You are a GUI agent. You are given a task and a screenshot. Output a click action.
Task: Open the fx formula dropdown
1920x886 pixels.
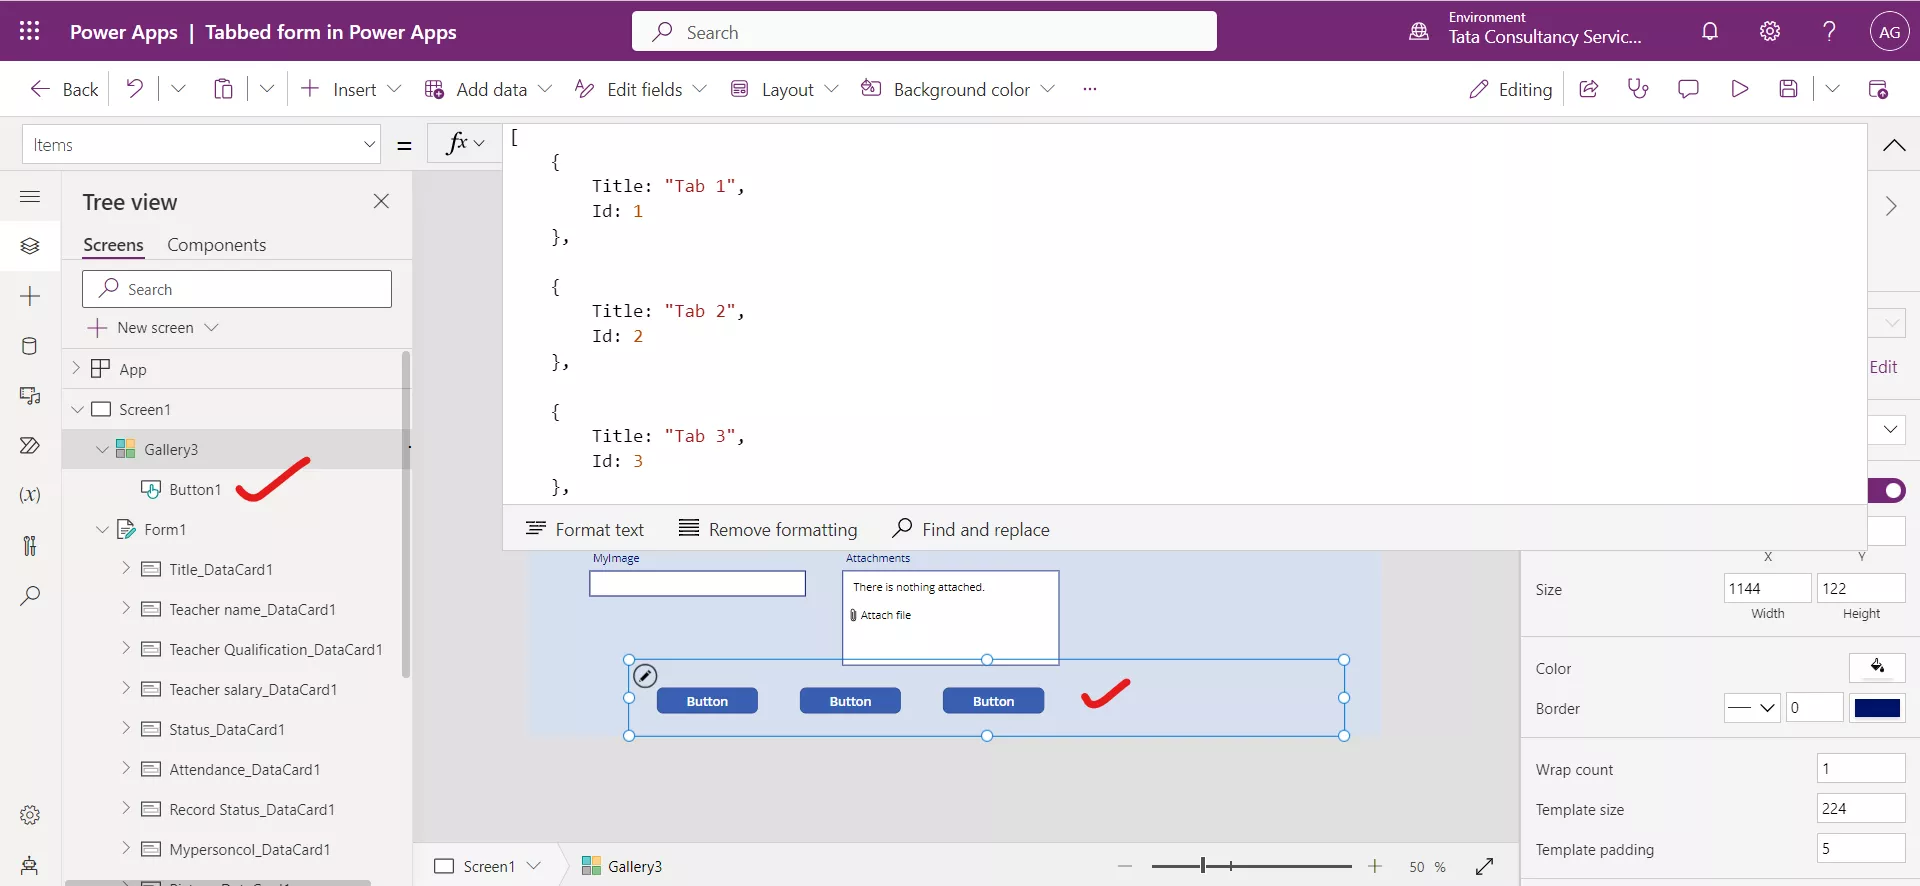[x=465, y=144]
